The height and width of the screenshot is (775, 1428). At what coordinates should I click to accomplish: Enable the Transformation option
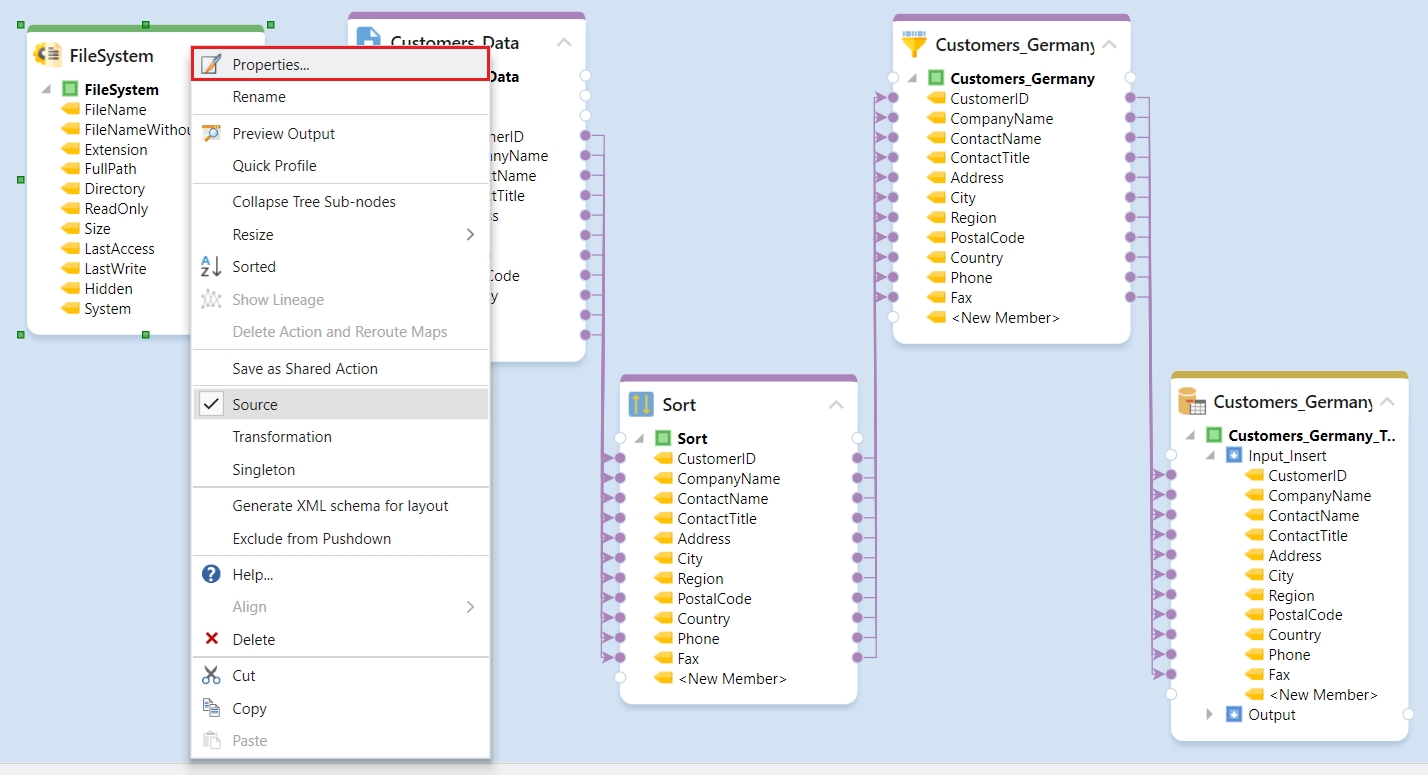281,437
